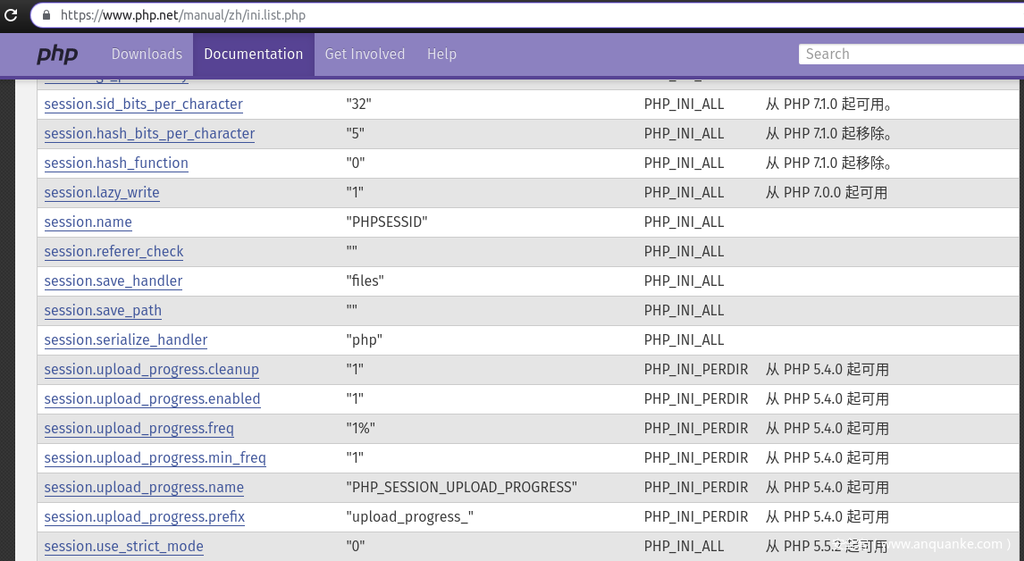Click the browser address bar URL
1024x561 pixels.
pos(183,15)
